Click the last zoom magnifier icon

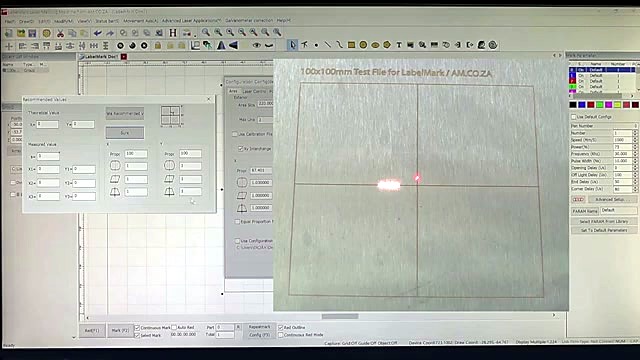[x=277, y=33]
